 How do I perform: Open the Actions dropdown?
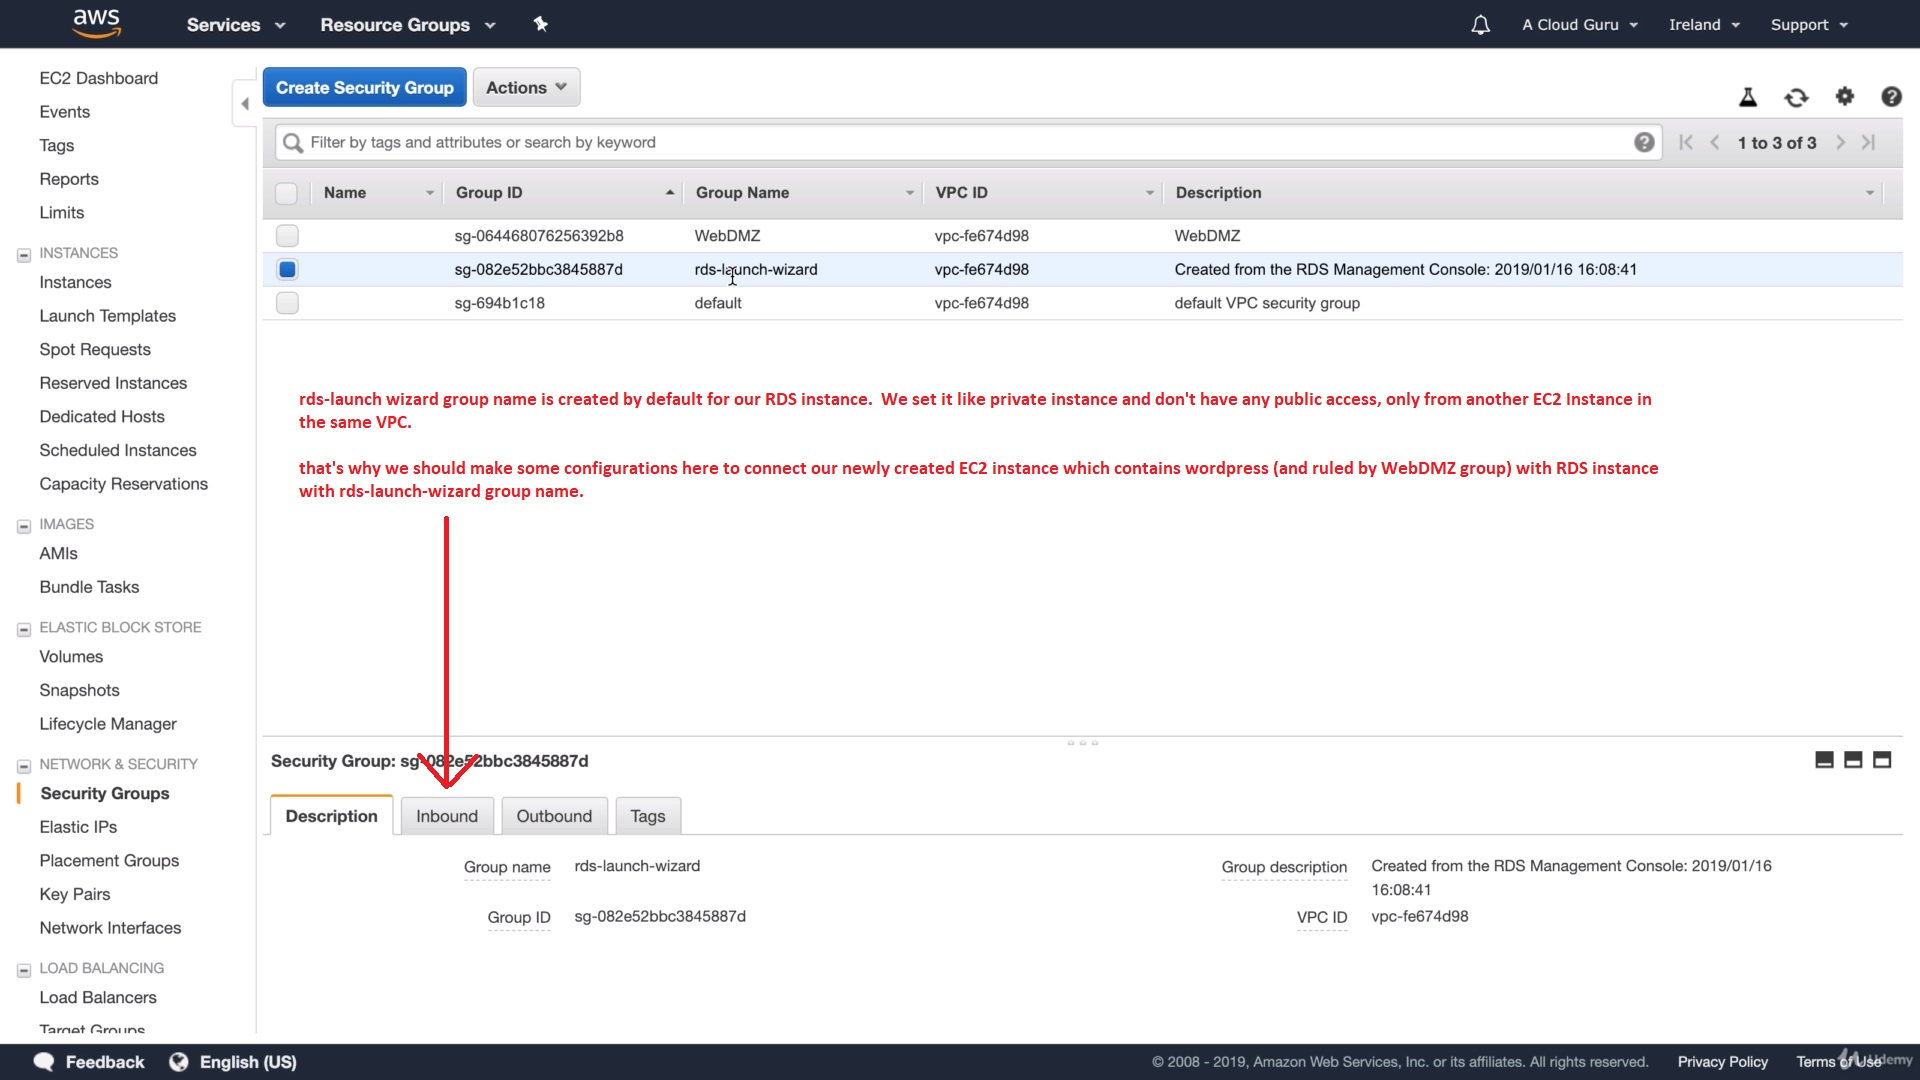tap(526, 88)
